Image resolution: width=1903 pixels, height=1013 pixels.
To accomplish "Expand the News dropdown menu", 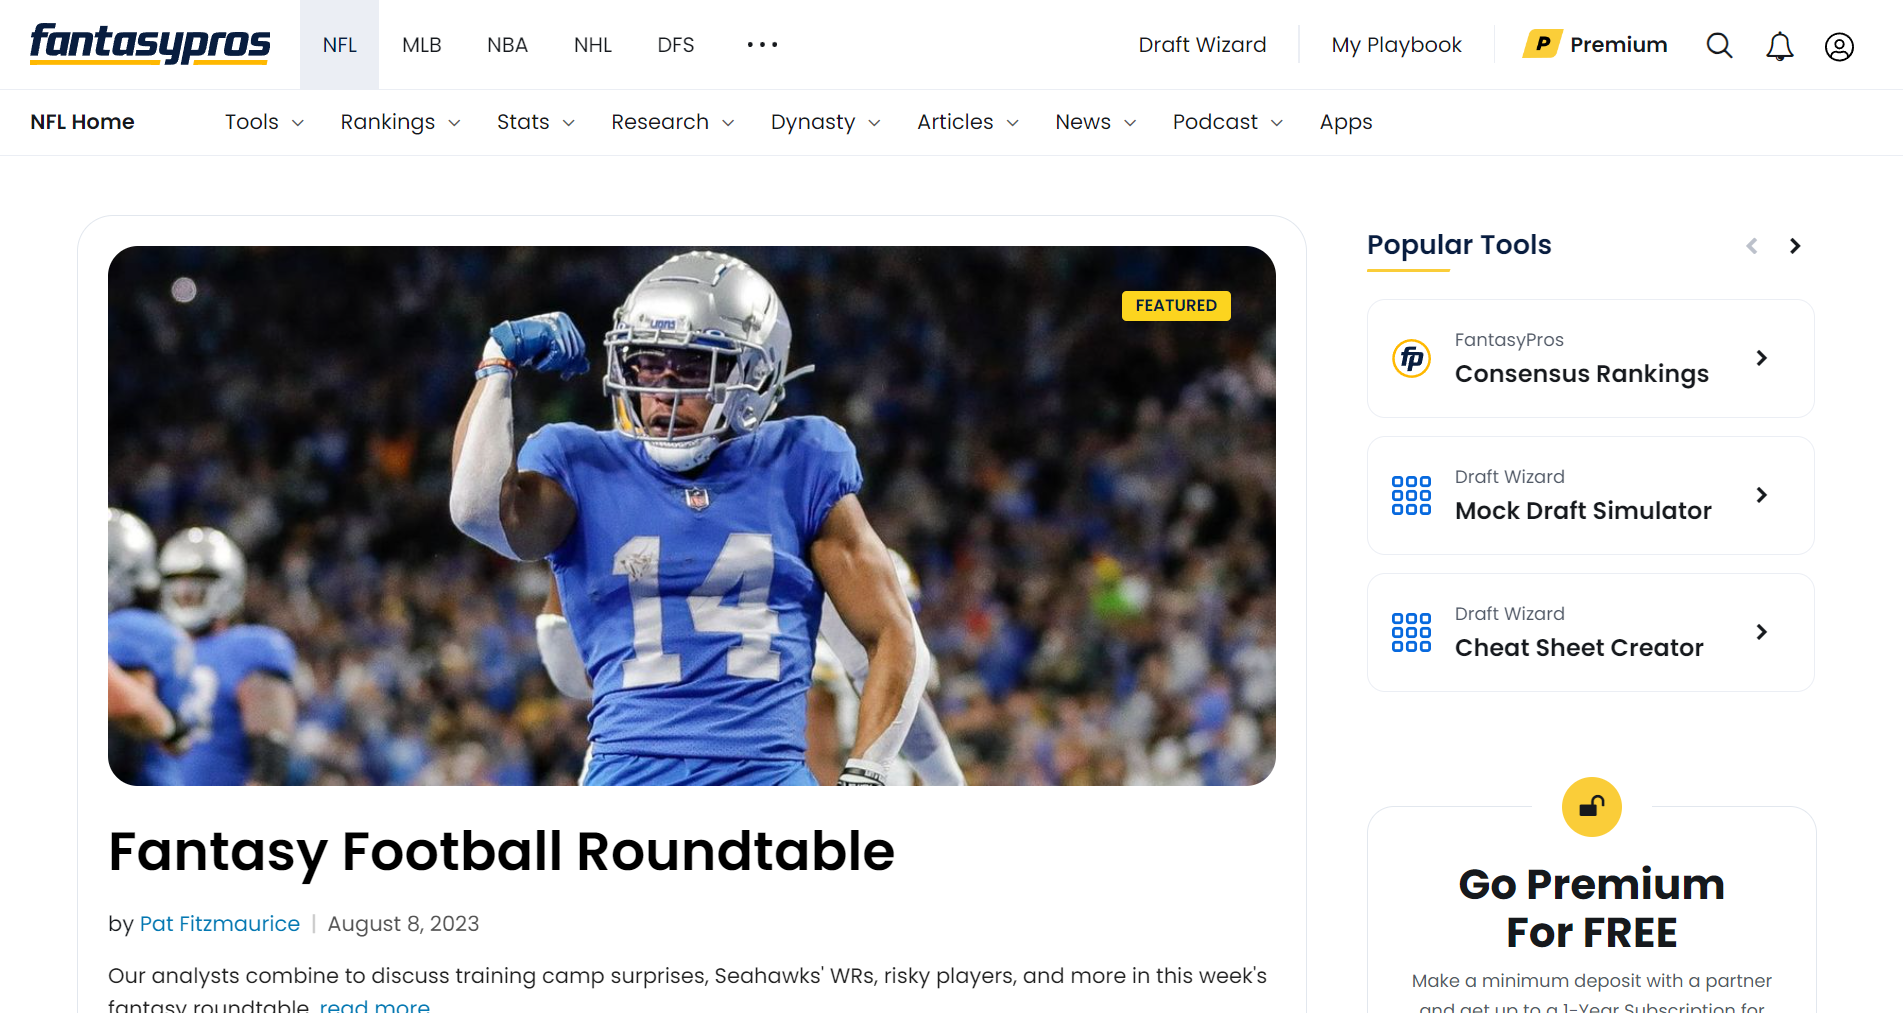I will [1096, 122].
